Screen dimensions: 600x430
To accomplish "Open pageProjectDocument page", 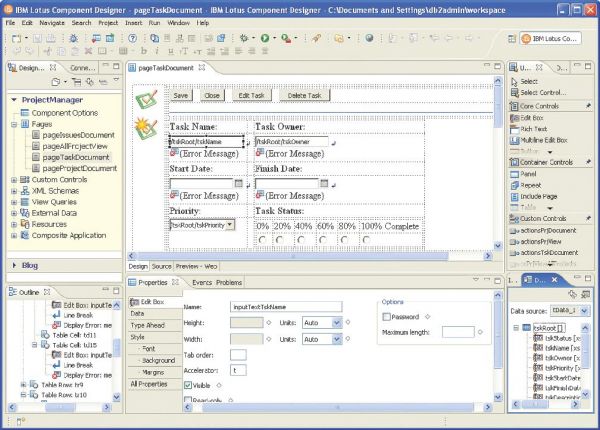I will point(75,168).
